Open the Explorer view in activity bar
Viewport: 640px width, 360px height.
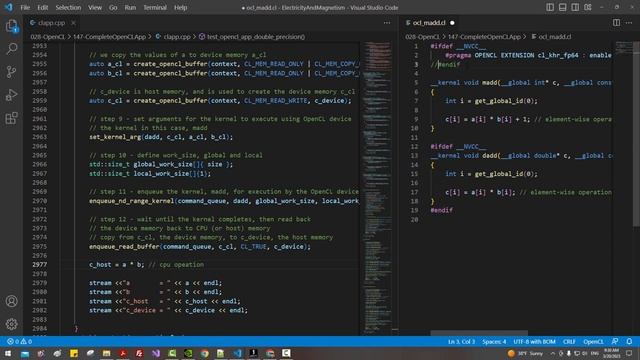pyautogui.click(x=11, y=27)
